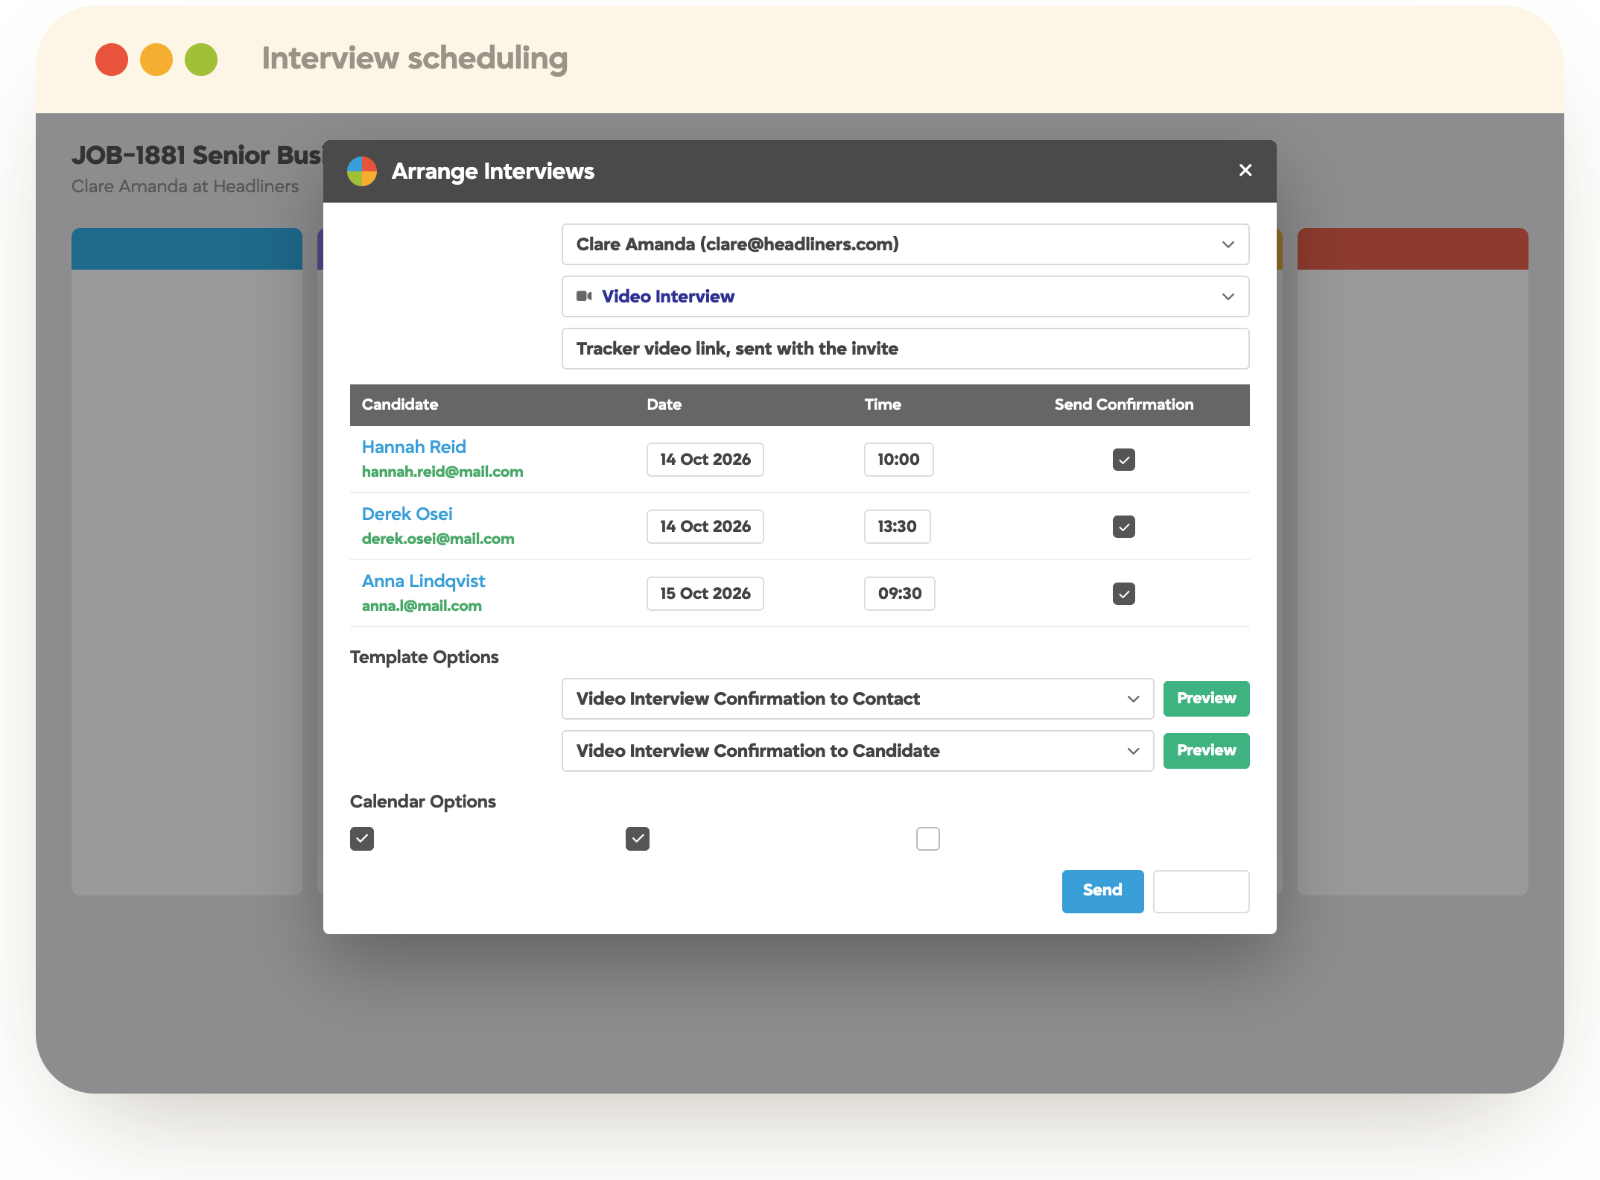The image size is (1600, 1180).
Task: Open Derek Osei's candidate profile link
Action: pos(407,514)
